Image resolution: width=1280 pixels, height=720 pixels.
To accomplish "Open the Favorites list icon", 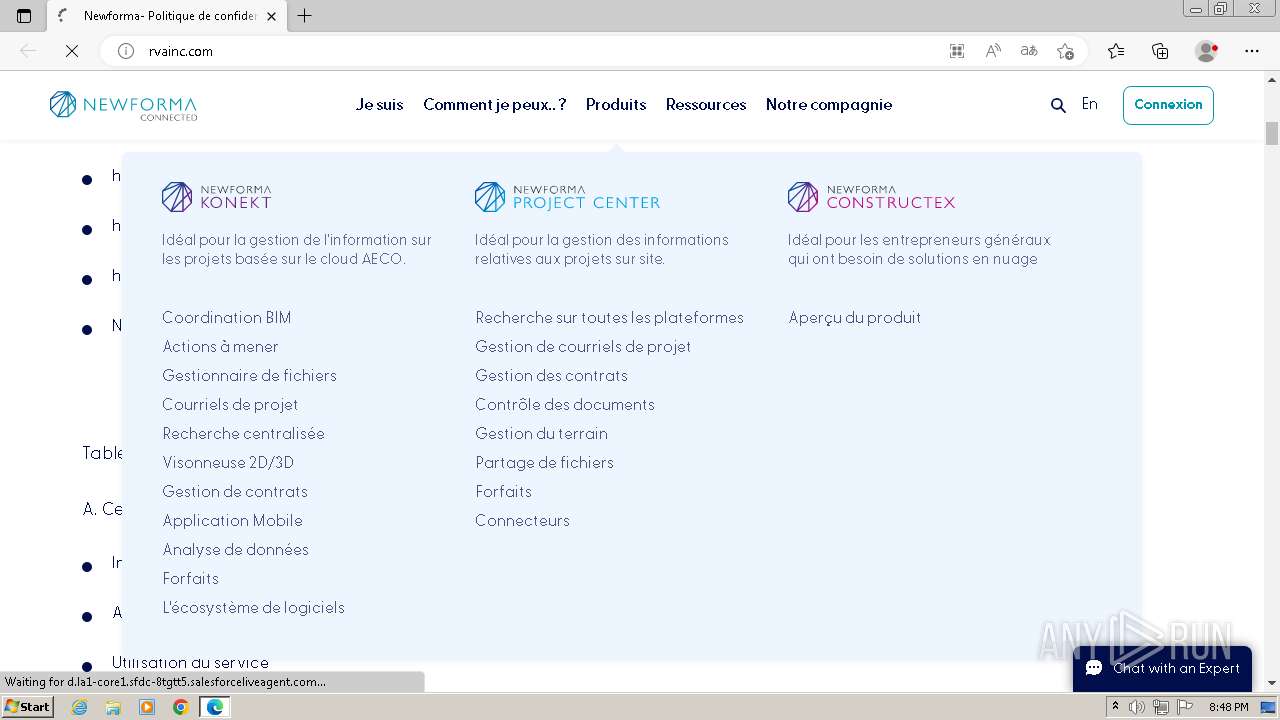I will 1116,51.
